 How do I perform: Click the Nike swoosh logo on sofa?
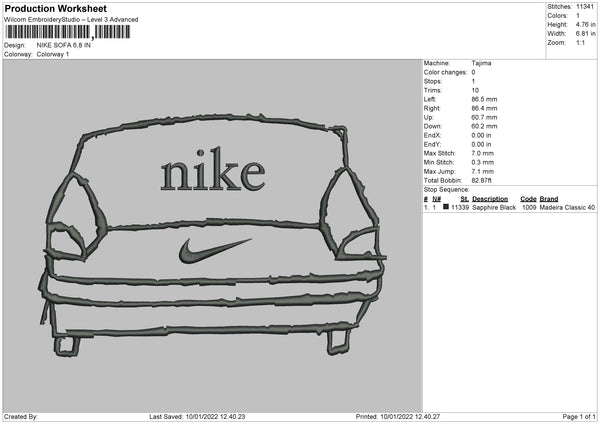pyautogui.click(x=215, y=251)
